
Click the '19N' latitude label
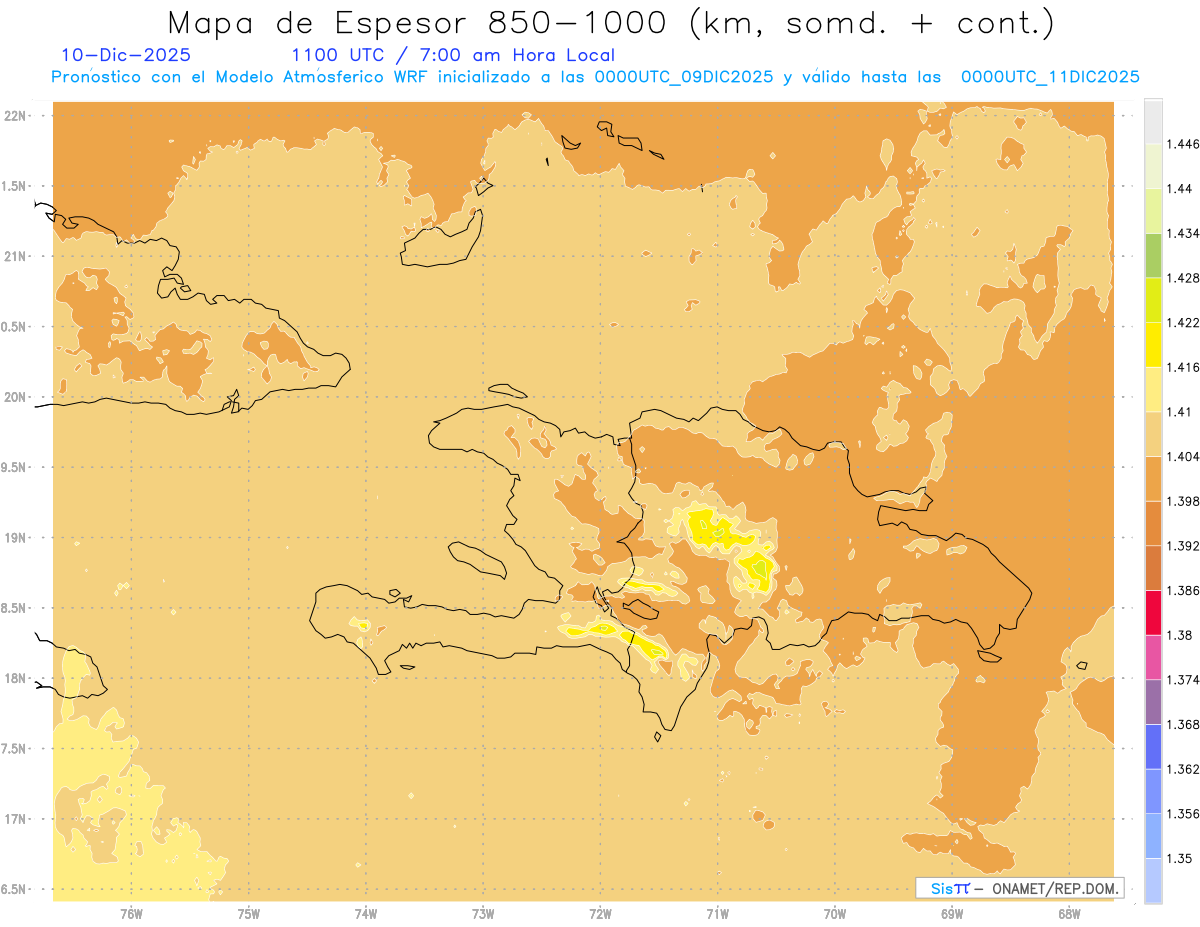[16, 538]
